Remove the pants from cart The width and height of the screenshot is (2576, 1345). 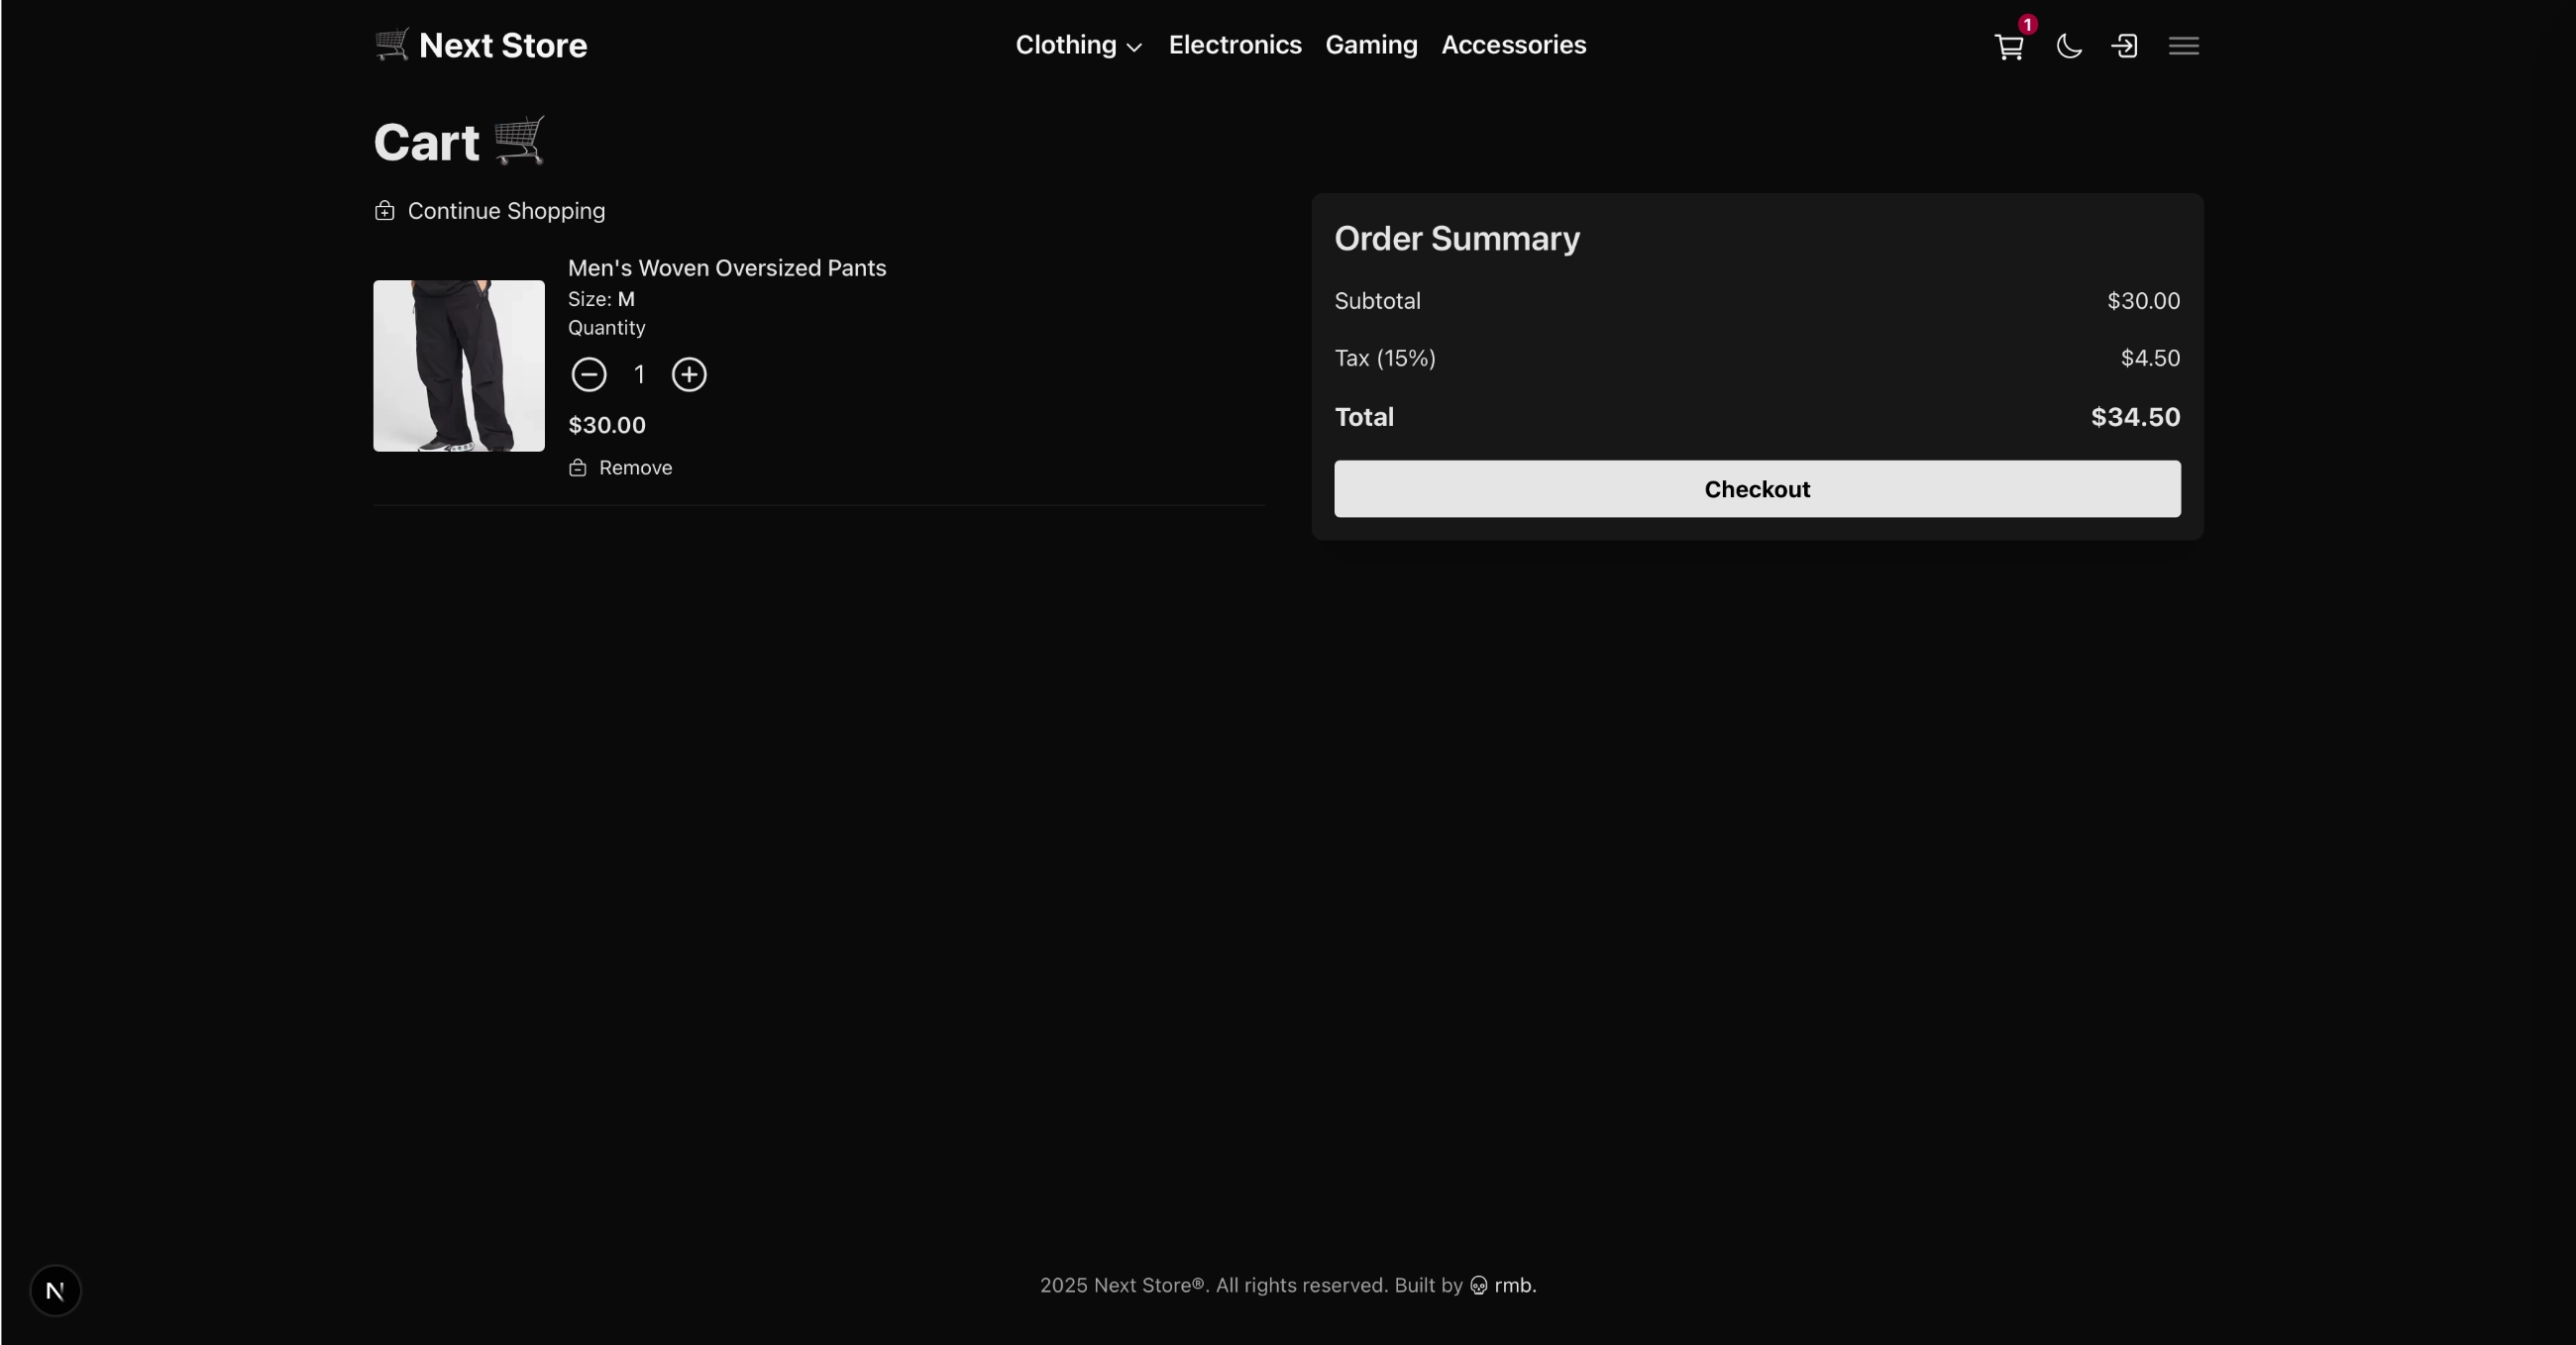click(635, 468)
